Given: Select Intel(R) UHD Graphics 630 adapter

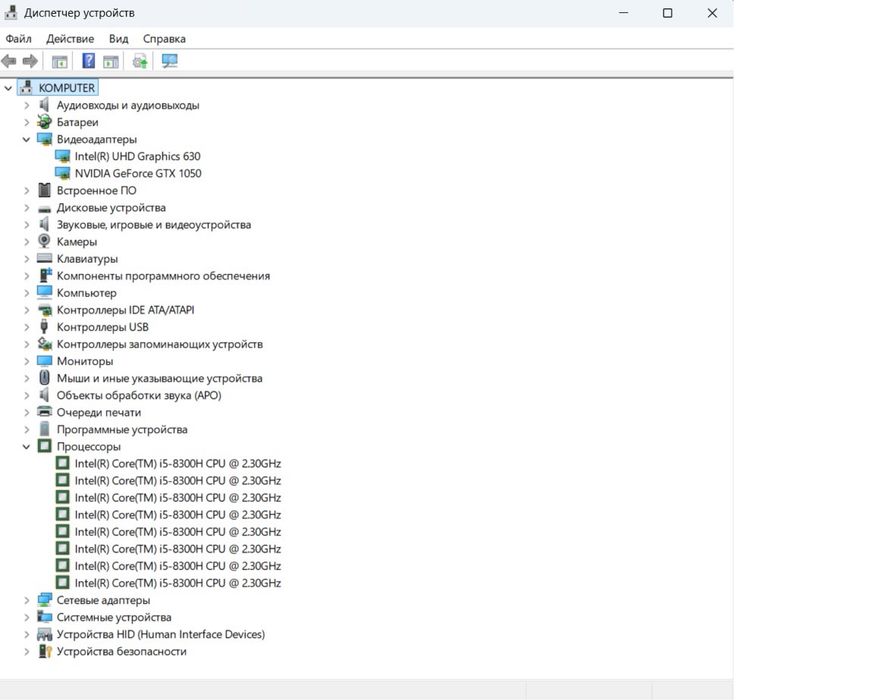Looking at the screenshot, I should [x=138, y=156].
